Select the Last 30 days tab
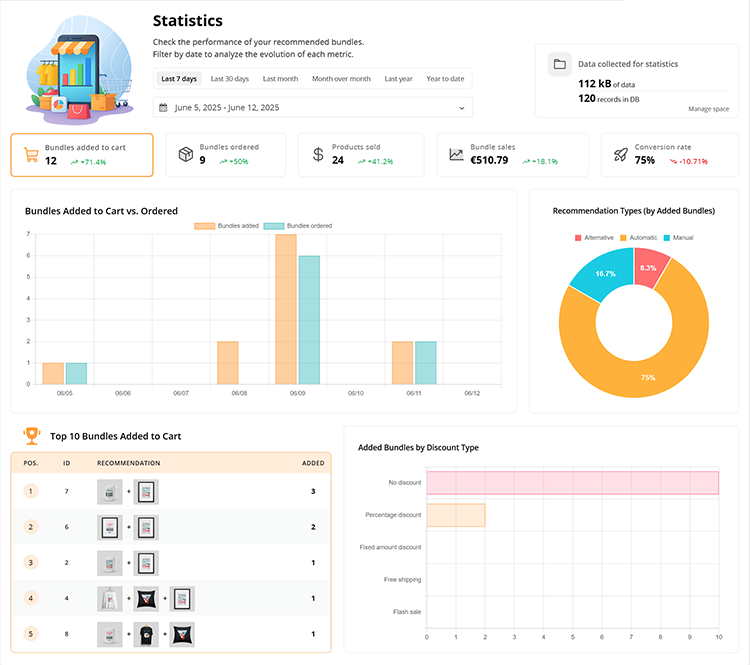 tap(230, 79)
